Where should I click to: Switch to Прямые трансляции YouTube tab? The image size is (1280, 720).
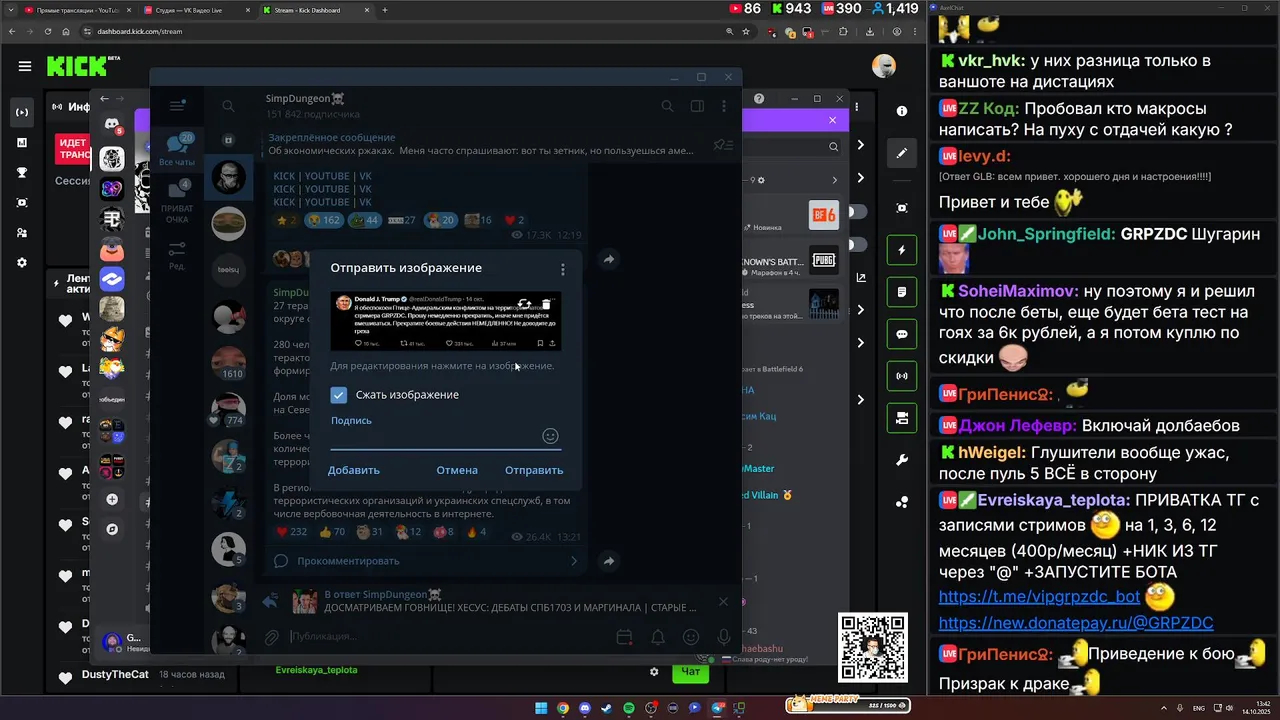(x=77, y=10)
